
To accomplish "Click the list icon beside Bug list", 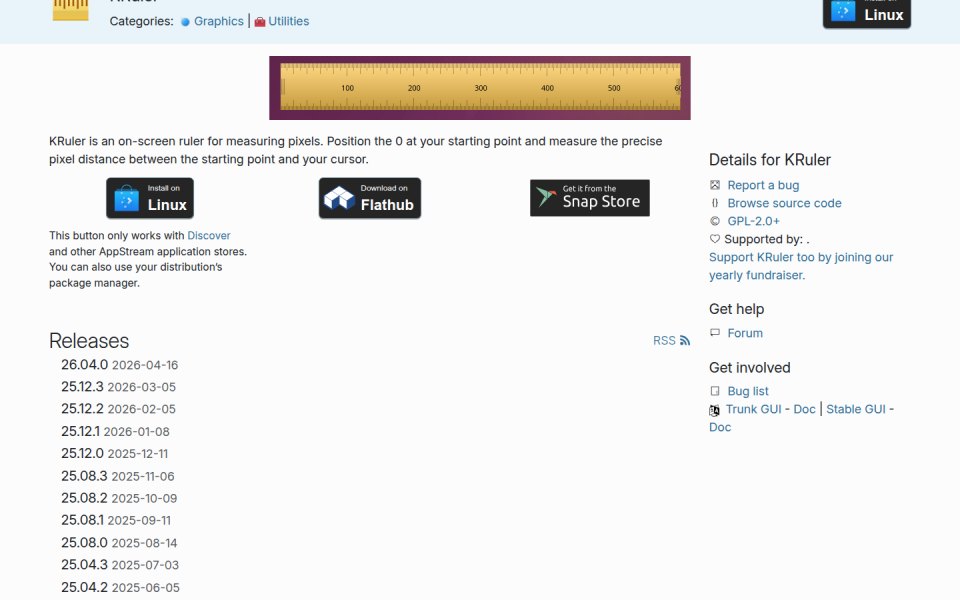I will click(x=714, y=391).
